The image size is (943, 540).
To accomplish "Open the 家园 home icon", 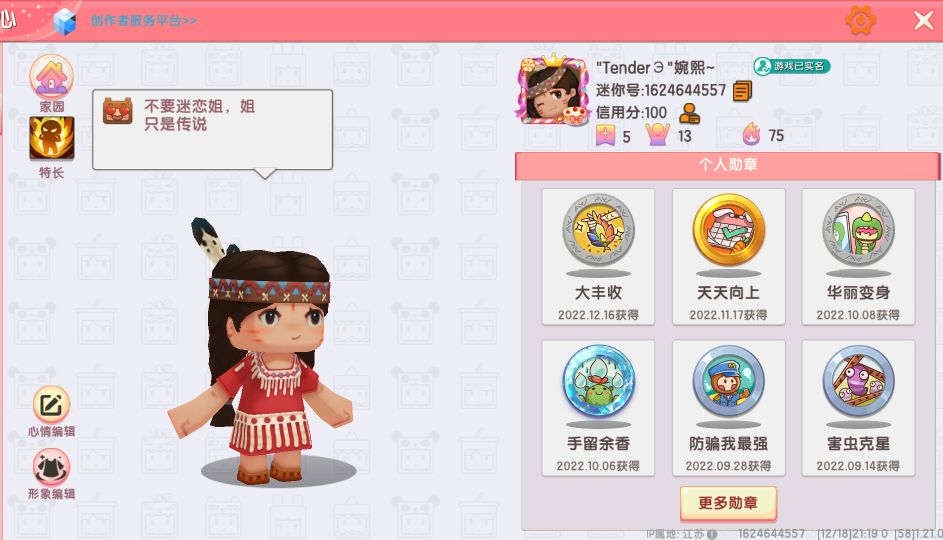I will pyautogui.click(x=52, y=78).
